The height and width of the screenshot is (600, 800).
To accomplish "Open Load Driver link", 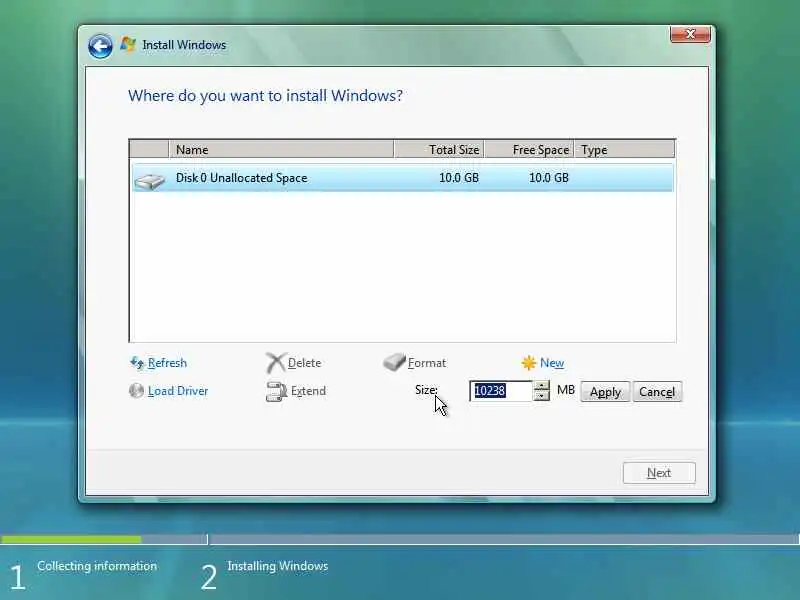I will [x=178, y=391].
